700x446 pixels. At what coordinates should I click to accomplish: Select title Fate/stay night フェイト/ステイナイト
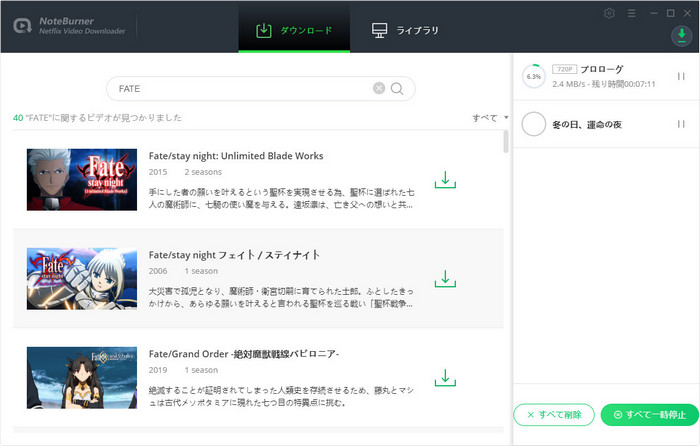coord(234,255)
